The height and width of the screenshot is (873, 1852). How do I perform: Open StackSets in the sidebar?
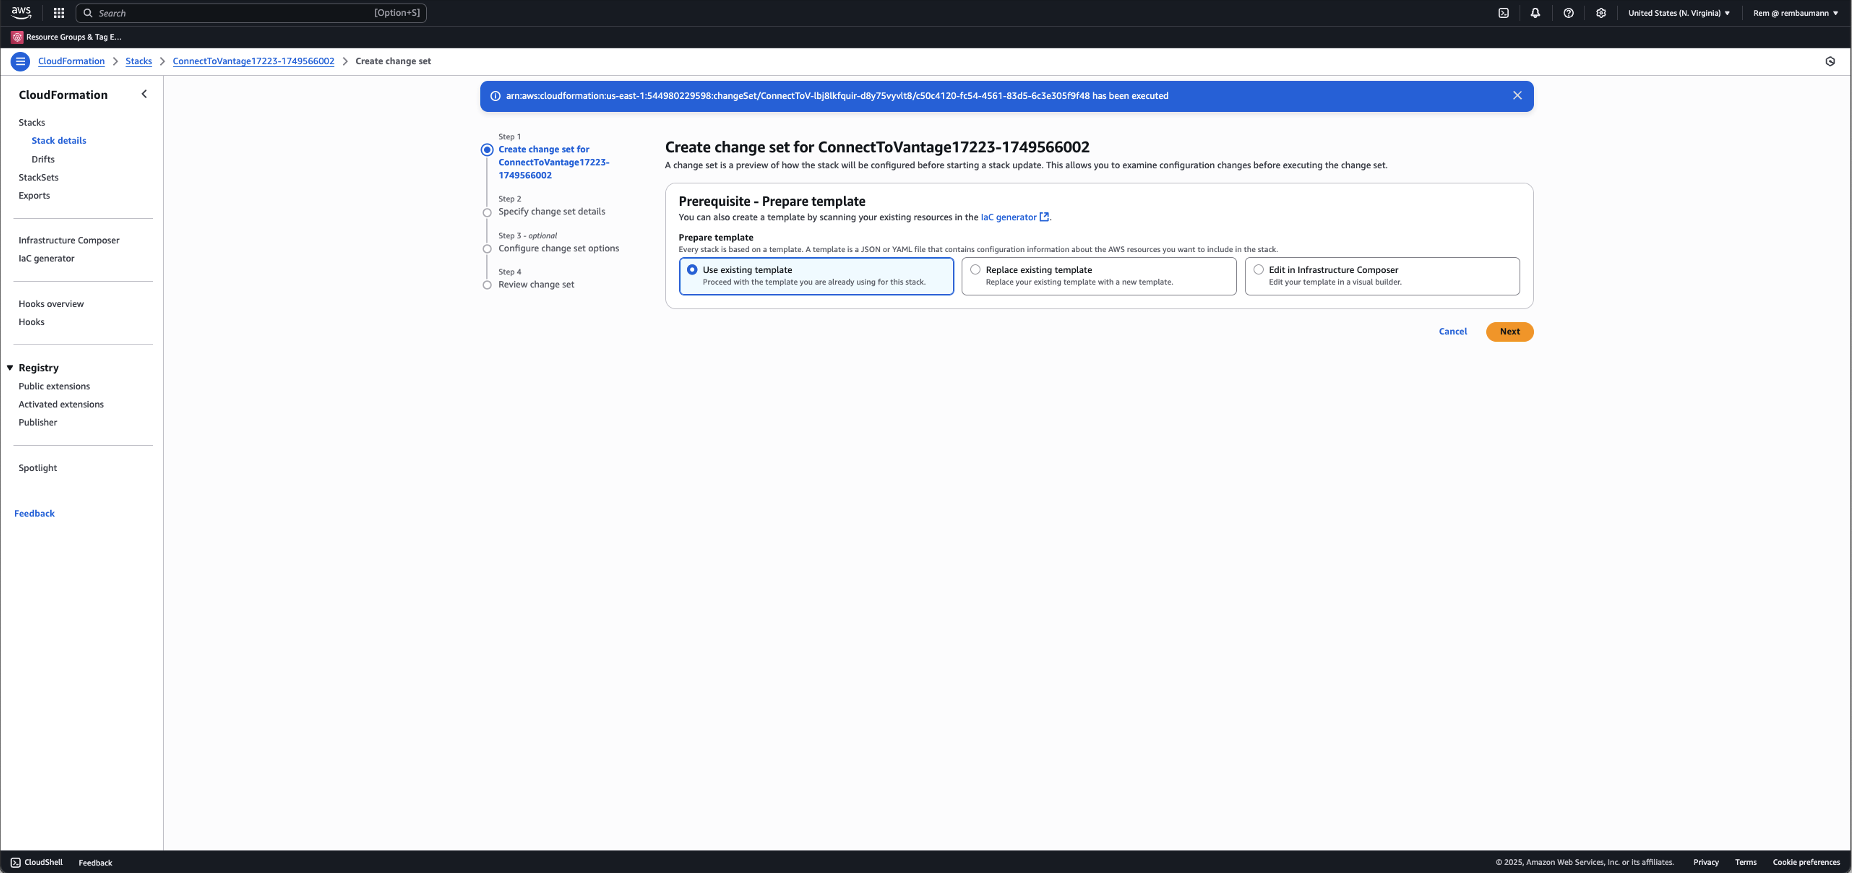click(39, 177)
